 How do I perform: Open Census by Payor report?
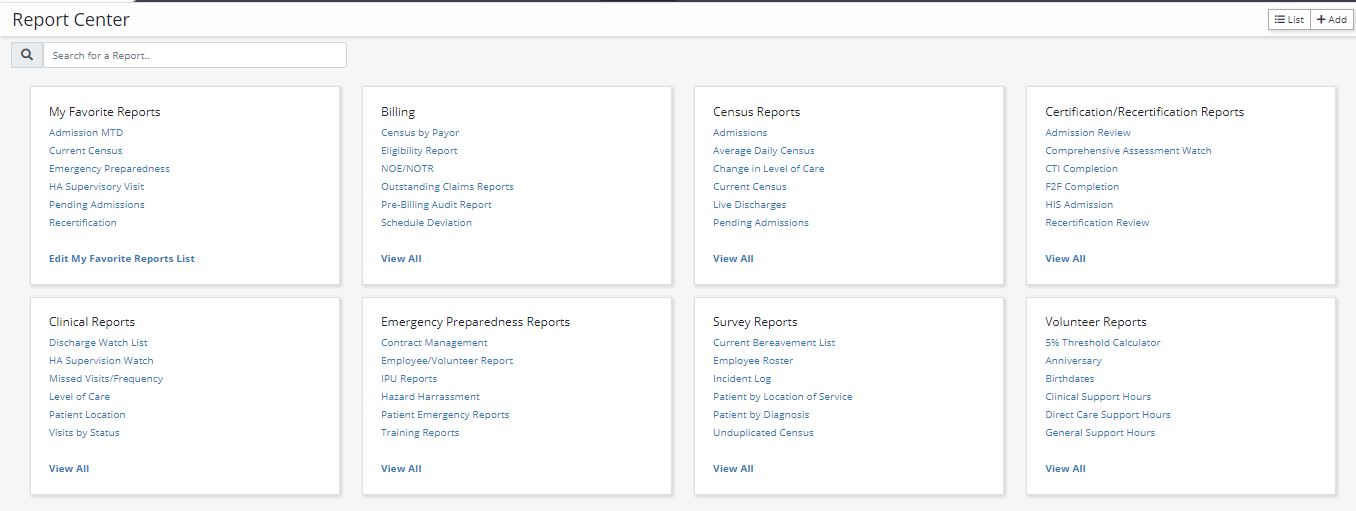pyautogui.click(x=420, y=133)
